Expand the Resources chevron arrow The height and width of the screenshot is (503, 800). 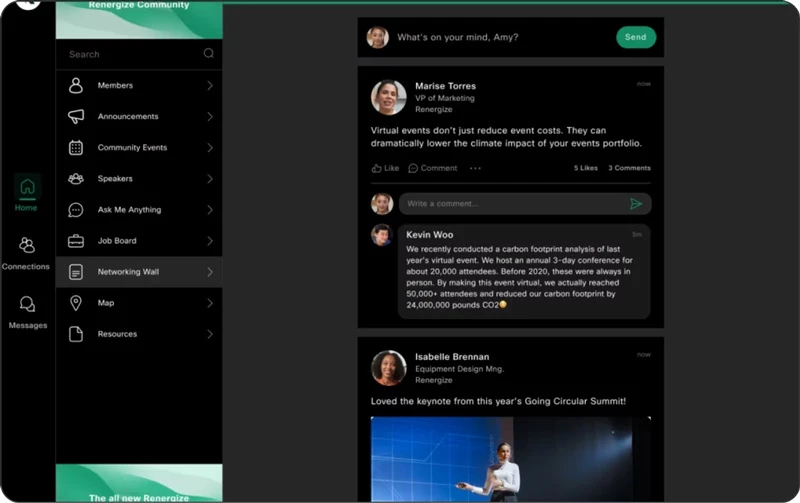[x=210, y=334]
